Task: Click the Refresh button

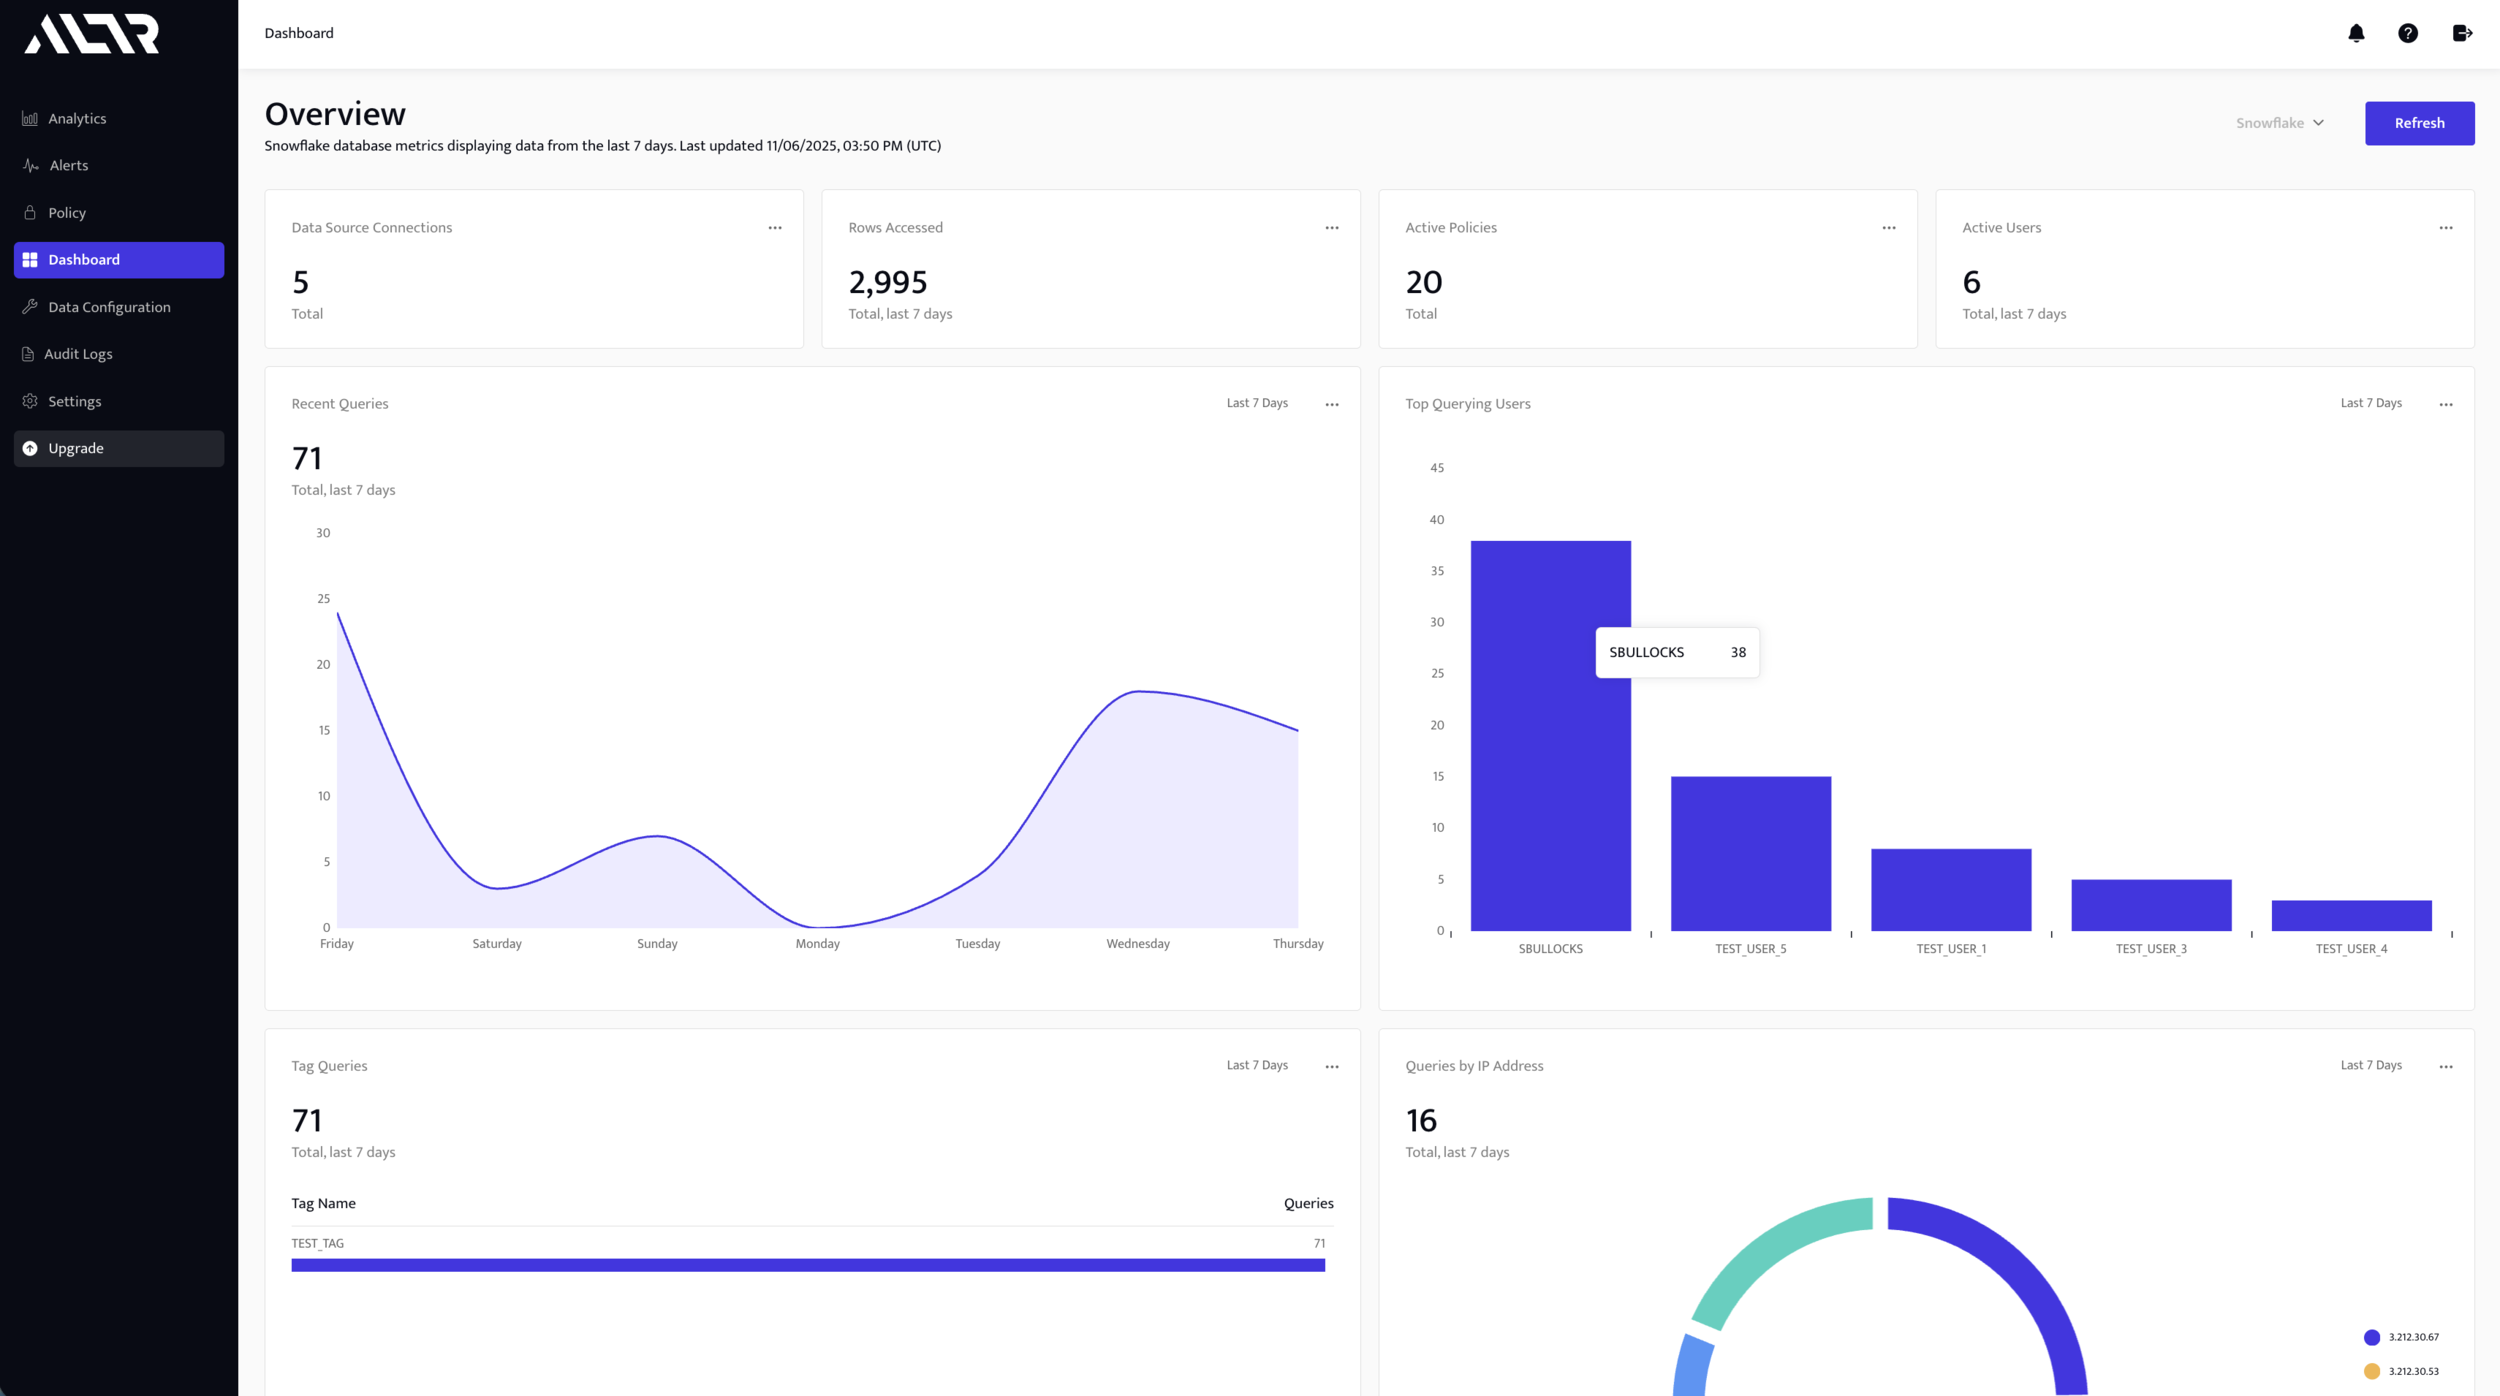Action: 2419,123
